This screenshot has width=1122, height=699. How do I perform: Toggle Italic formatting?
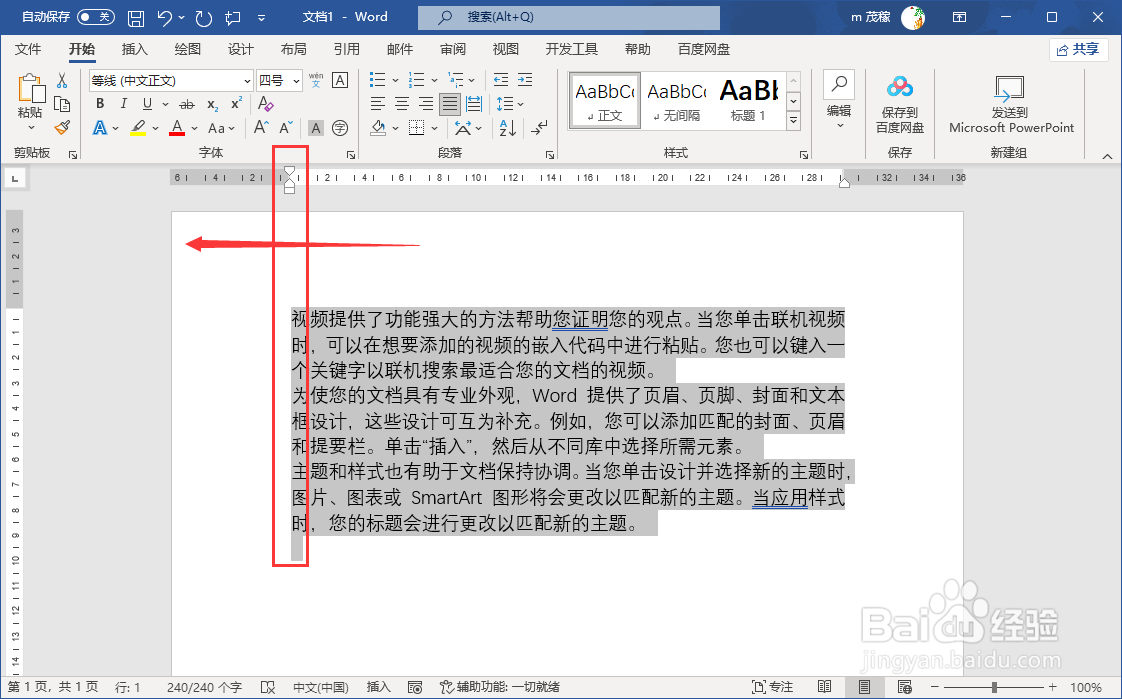(123, 104)
